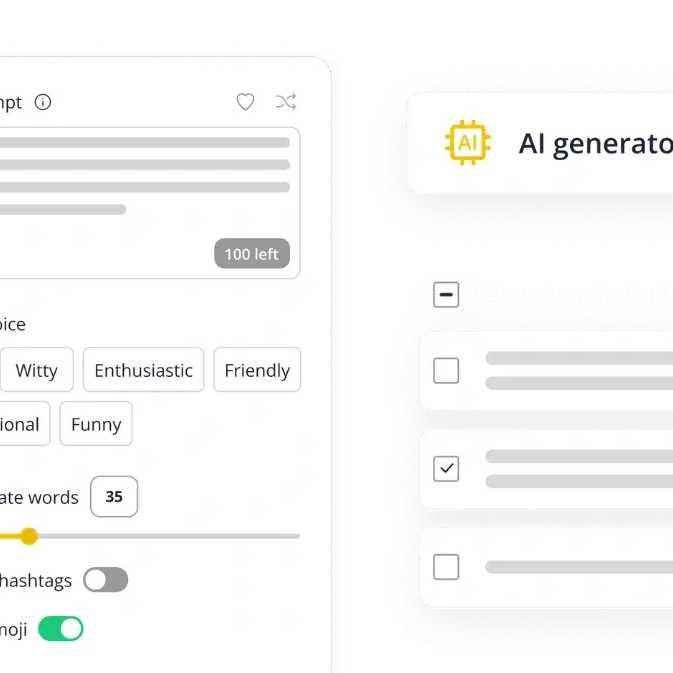Image resolution: width=673 pixels, height=673 pixels.
Task: Click the AI generator title text
Action: (595, 144)
